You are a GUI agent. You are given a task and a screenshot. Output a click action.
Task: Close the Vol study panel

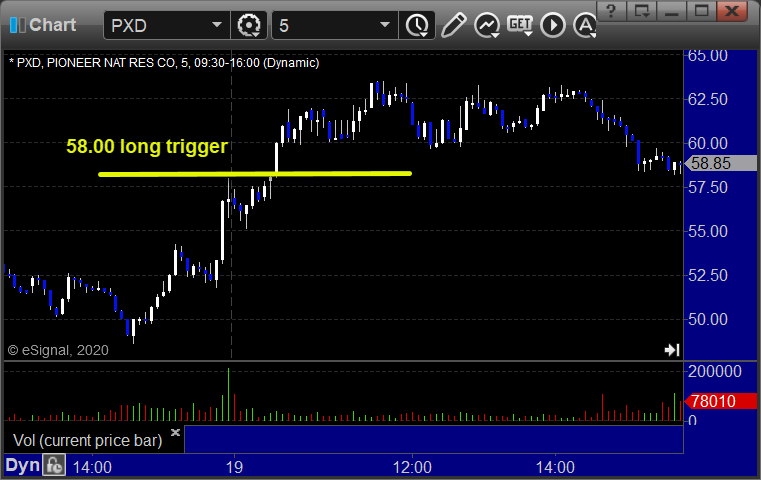point(175,432)
